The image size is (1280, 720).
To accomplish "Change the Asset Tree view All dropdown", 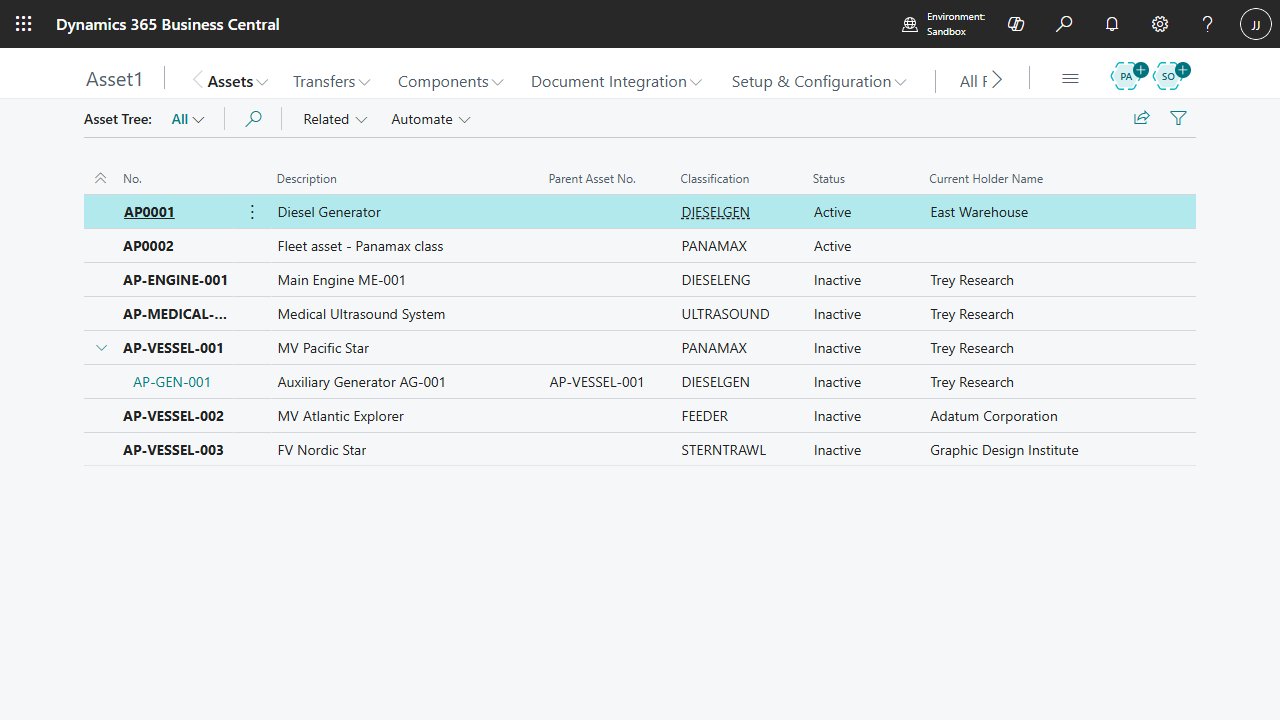I will point(188,119).
